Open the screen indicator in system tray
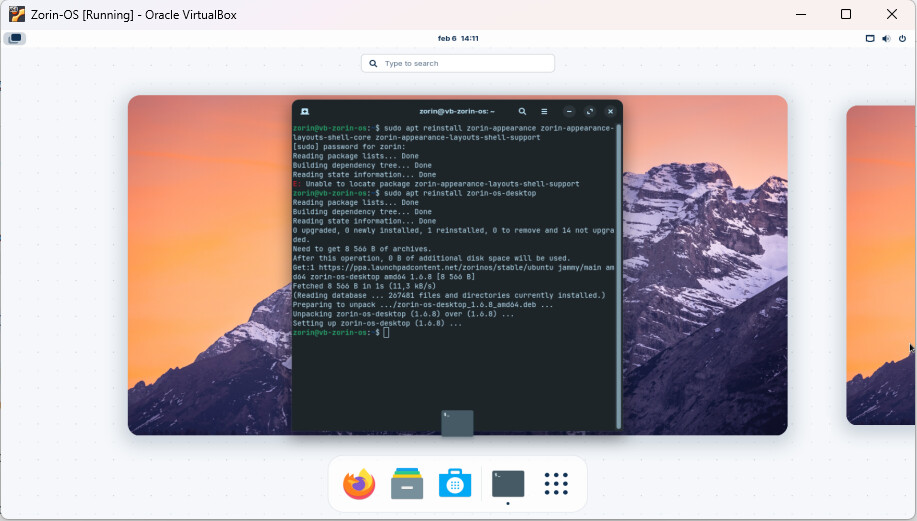 (x=870, y=39)
